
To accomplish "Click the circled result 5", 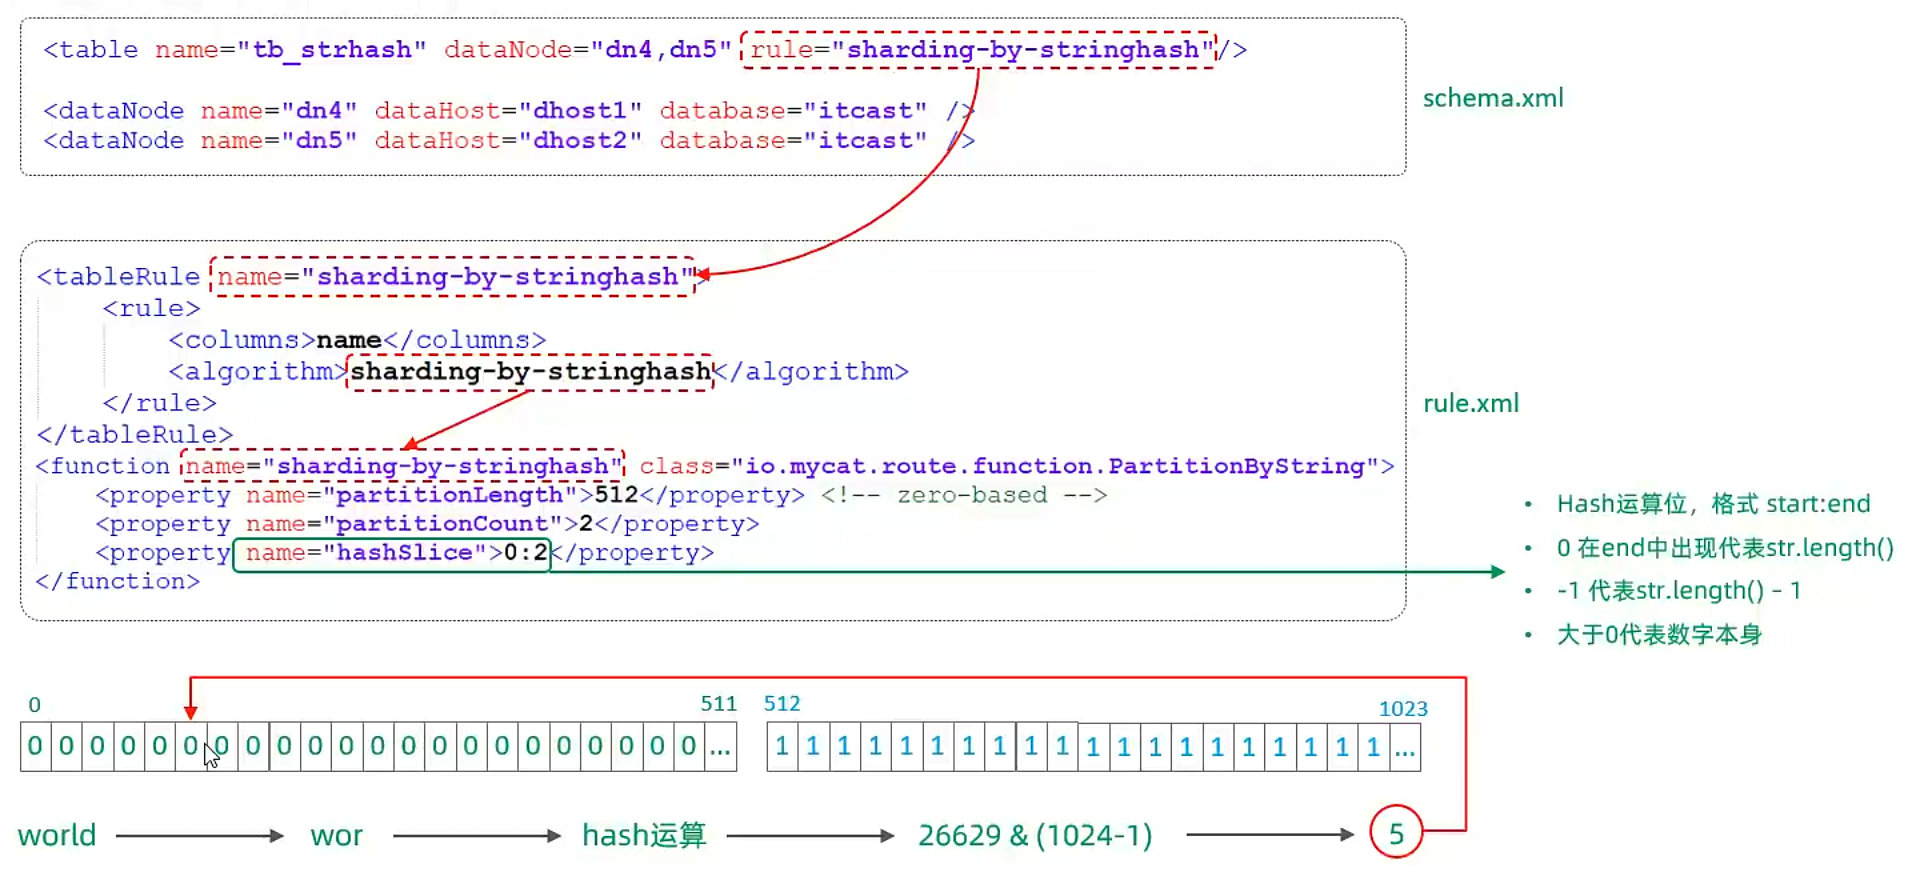I will (x=1396, y=832).
